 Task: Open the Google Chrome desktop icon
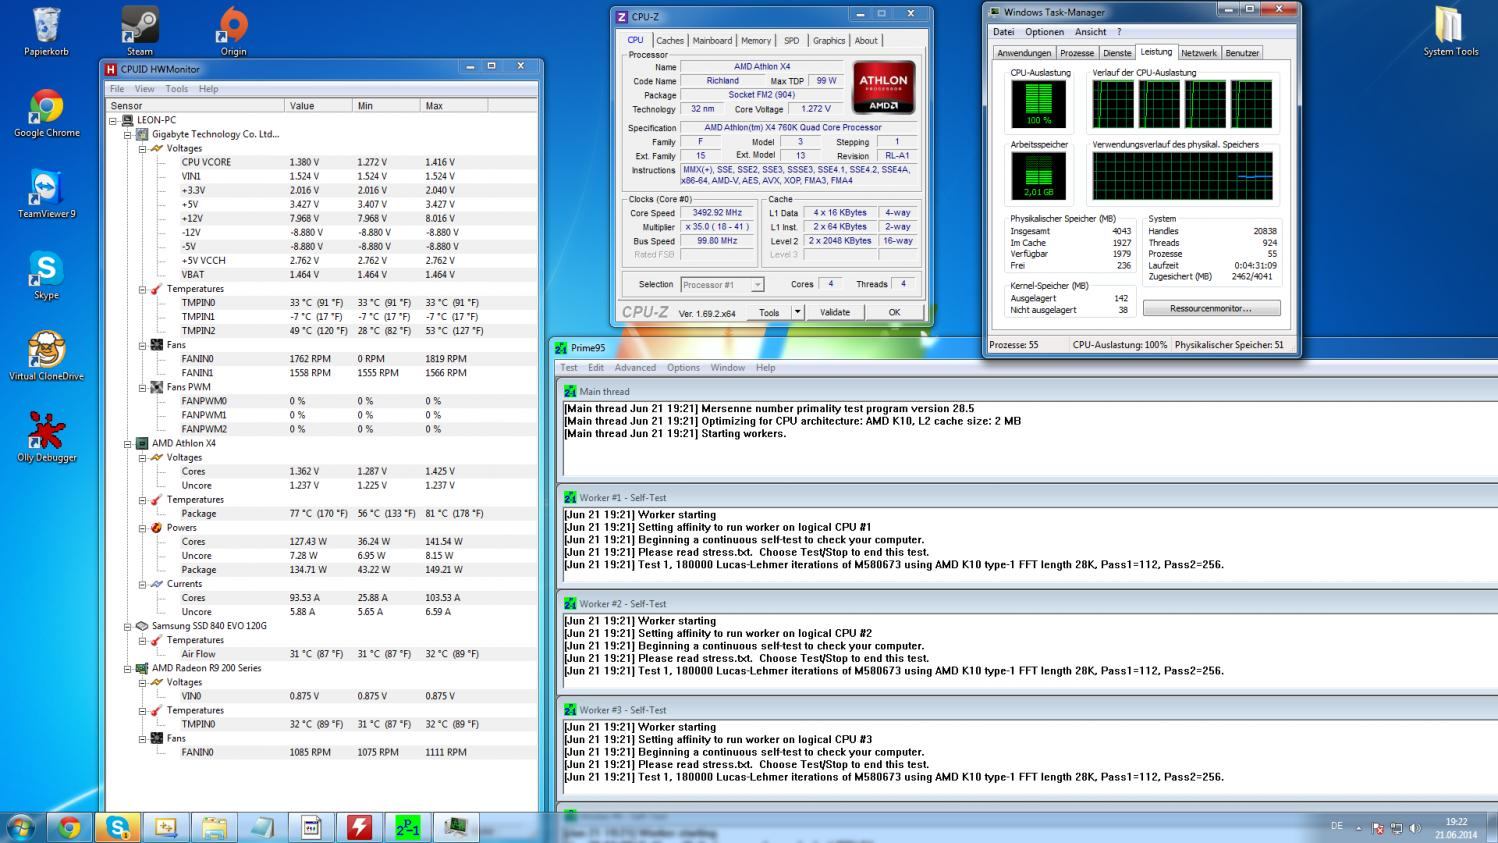click(x=46, y=113)
